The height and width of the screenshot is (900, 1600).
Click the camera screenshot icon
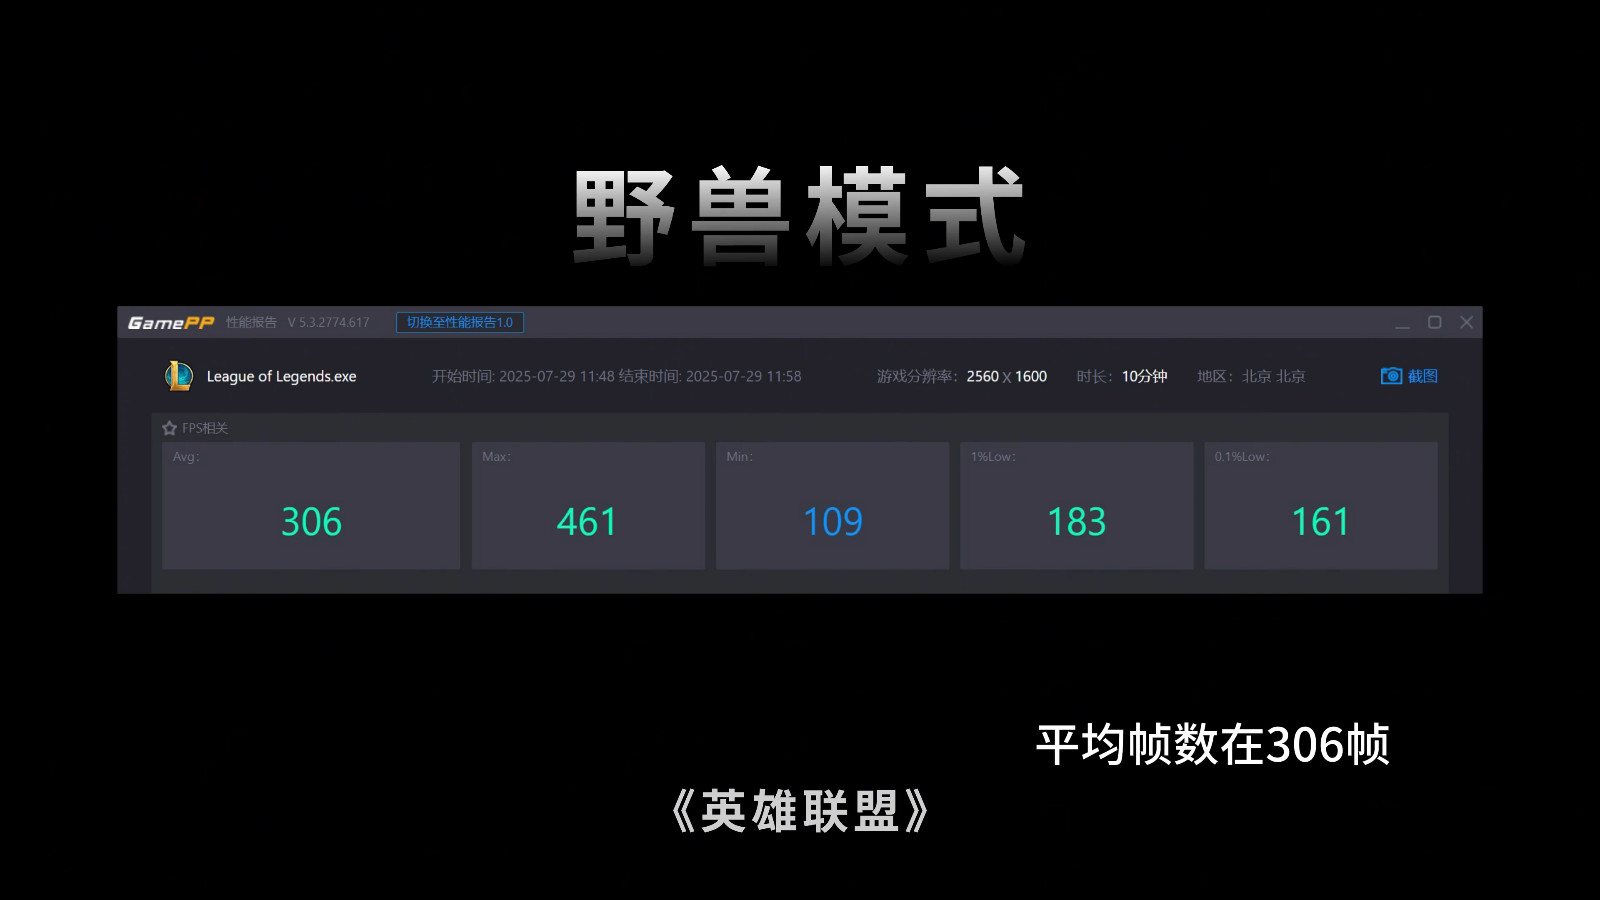1391,376
